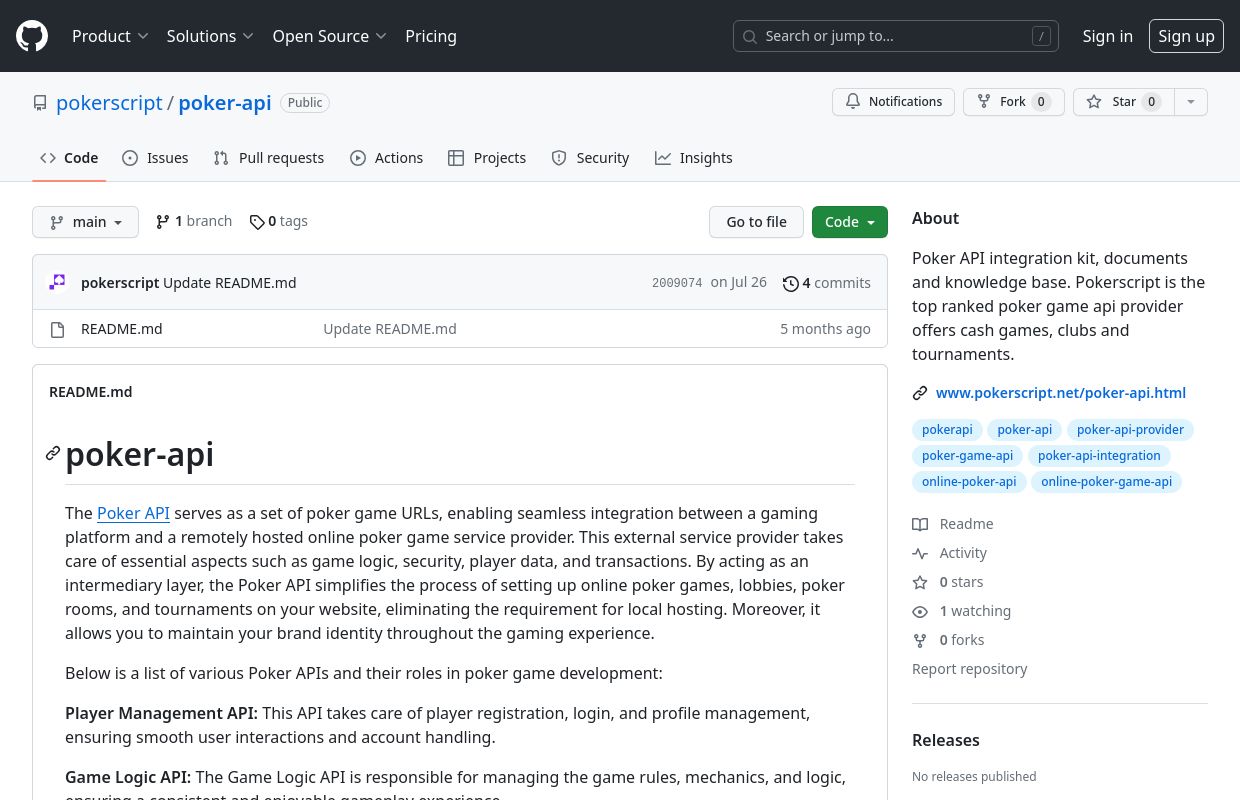Click the online-poker-api topic tag
Screen dimensions: 1240x800
coord(969,482)
